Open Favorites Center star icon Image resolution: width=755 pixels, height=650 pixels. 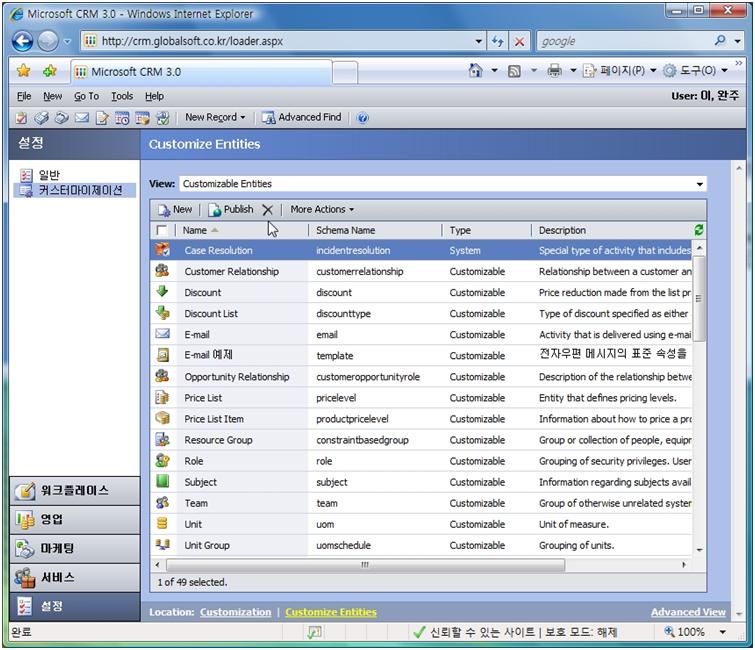(23, 72)
